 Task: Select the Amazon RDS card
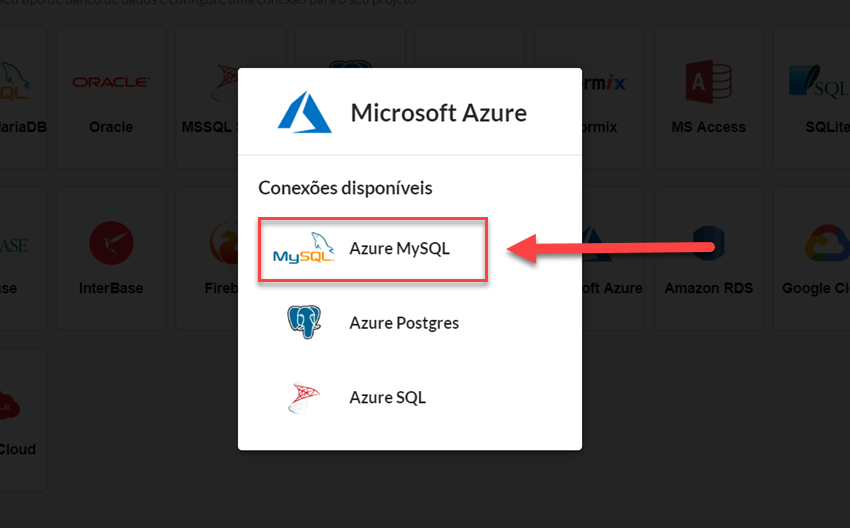709,259
